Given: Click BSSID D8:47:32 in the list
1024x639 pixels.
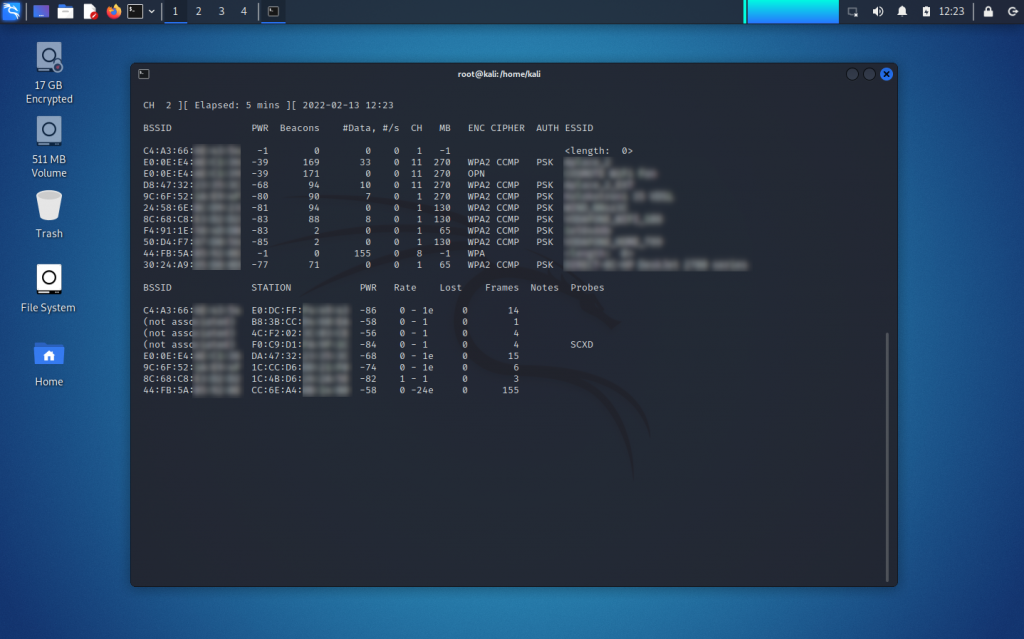Looking at the screenshot, I should pos(191,185).
